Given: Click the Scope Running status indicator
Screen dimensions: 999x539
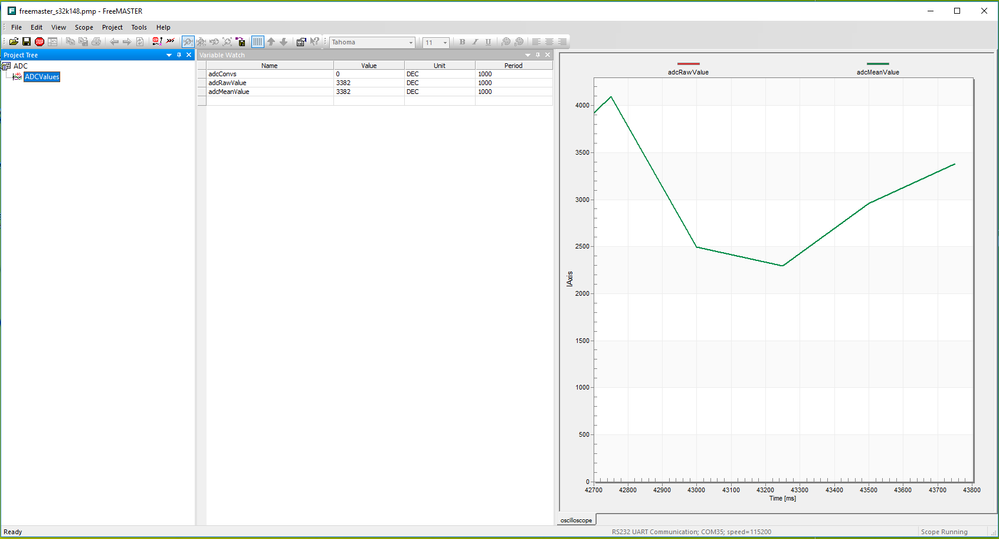Looking at the screenshot, I should [944, 532].
